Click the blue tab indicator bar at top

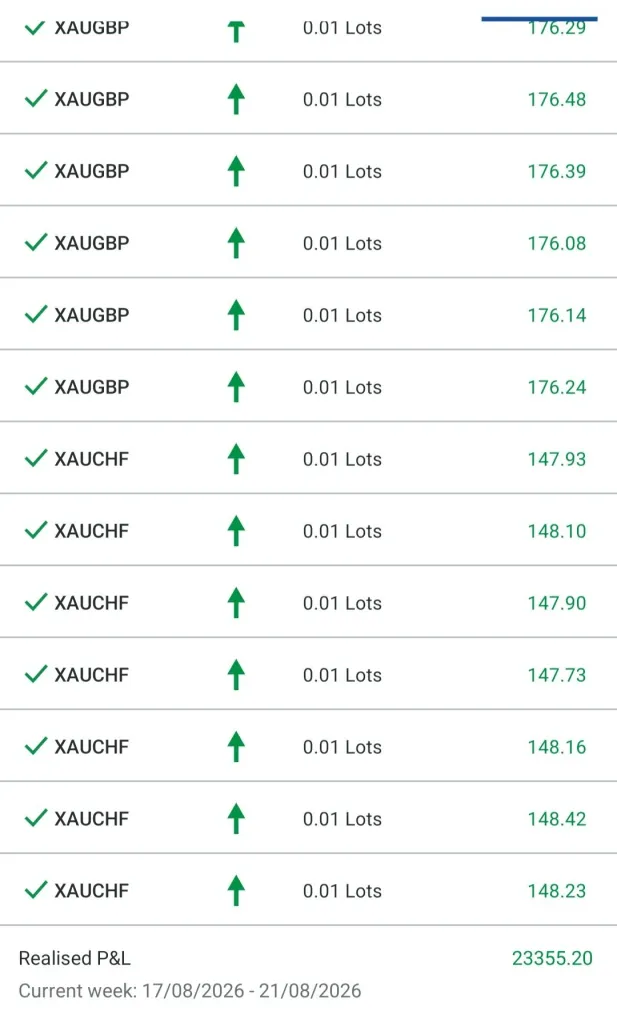click(539, 19)
